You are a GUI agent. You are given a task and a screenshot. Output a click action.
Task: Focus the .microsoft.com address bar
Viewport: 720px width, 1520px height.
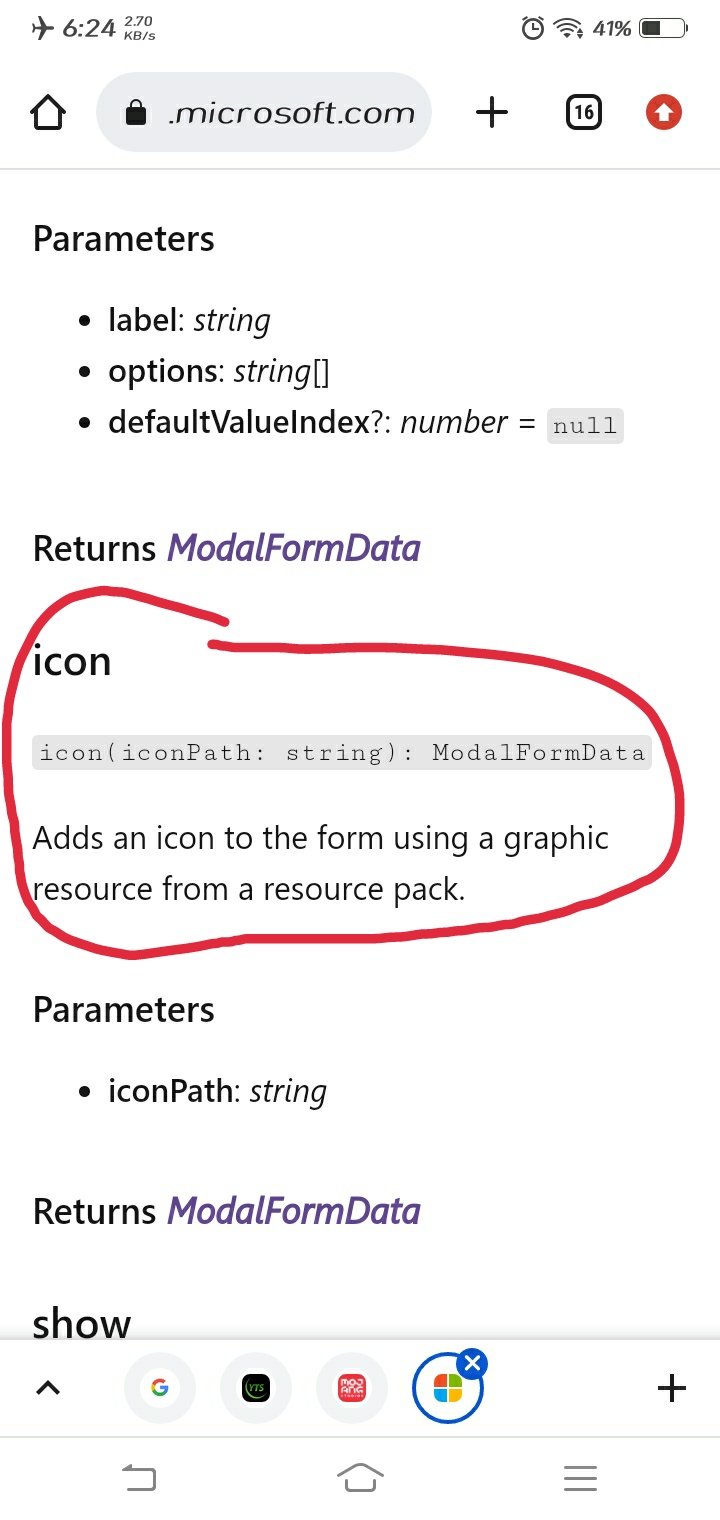tap(290, 113)
